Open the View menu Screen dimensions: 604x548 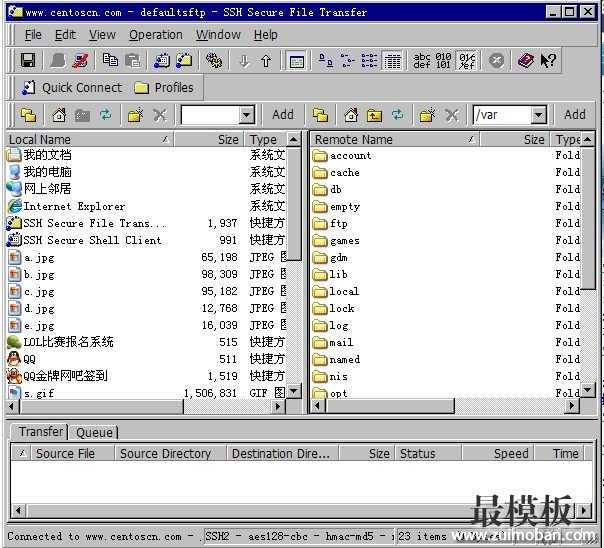[x=102, y=35]
